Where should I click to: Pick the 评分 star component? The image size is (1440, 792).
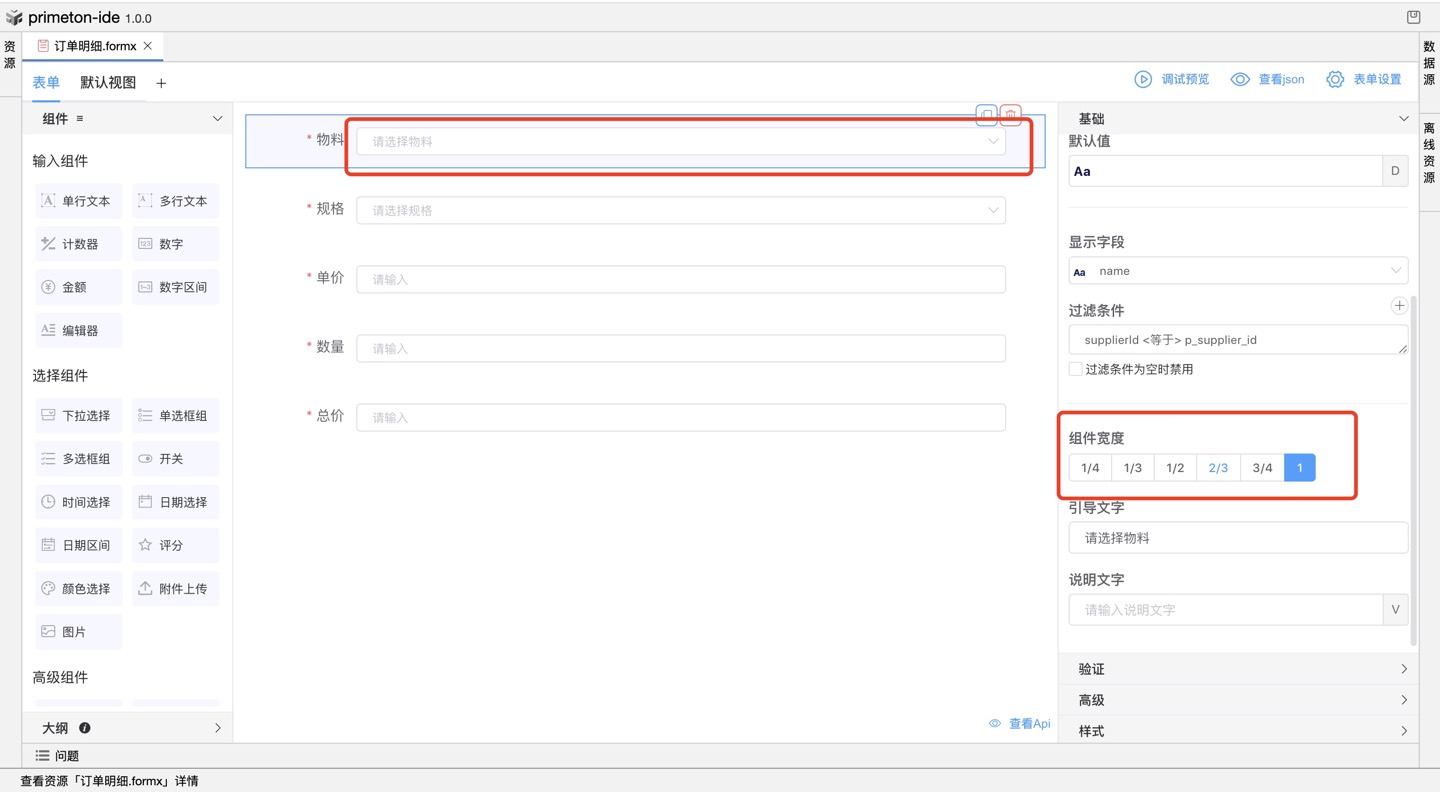click(x=175, y=545)
